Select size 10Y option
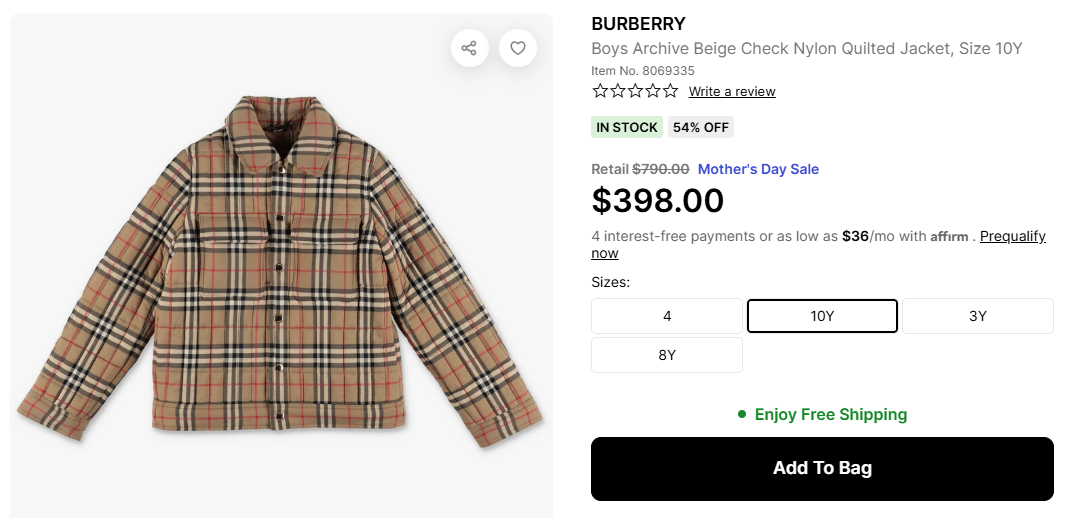Viewport: 1068px width, 518px height. [x=822, y=316]
